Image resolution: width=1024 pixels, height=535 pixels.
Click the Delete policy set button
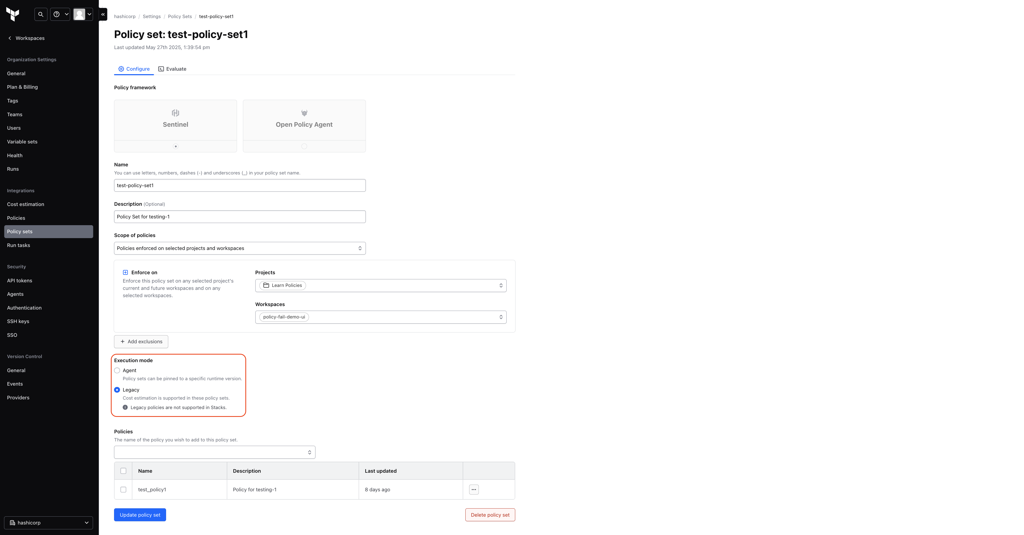coord(489,515)
